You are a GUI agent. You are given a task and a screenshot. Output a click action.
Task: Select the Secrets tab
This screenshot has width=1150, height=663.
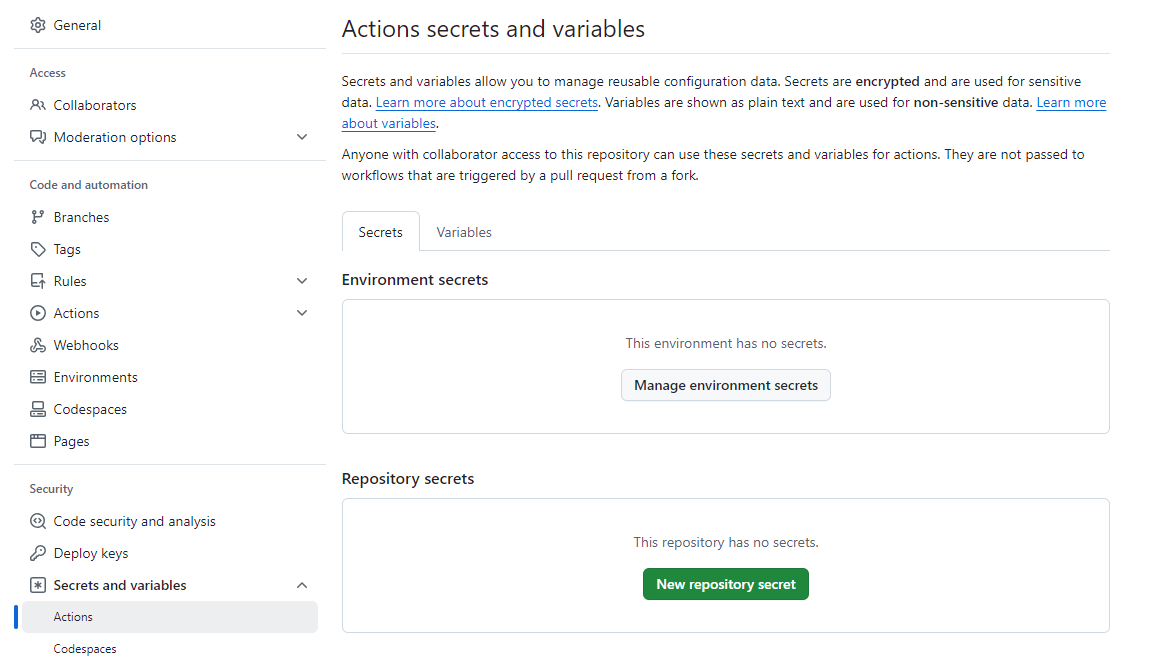click(380, 232)
